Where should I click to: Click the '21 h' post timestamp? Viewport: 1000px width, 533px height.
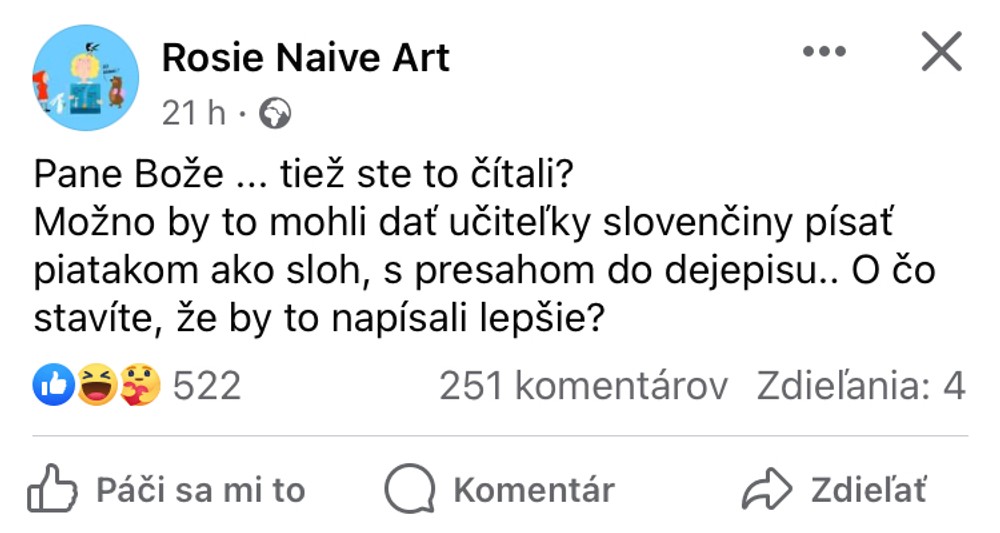pos(194,115)
